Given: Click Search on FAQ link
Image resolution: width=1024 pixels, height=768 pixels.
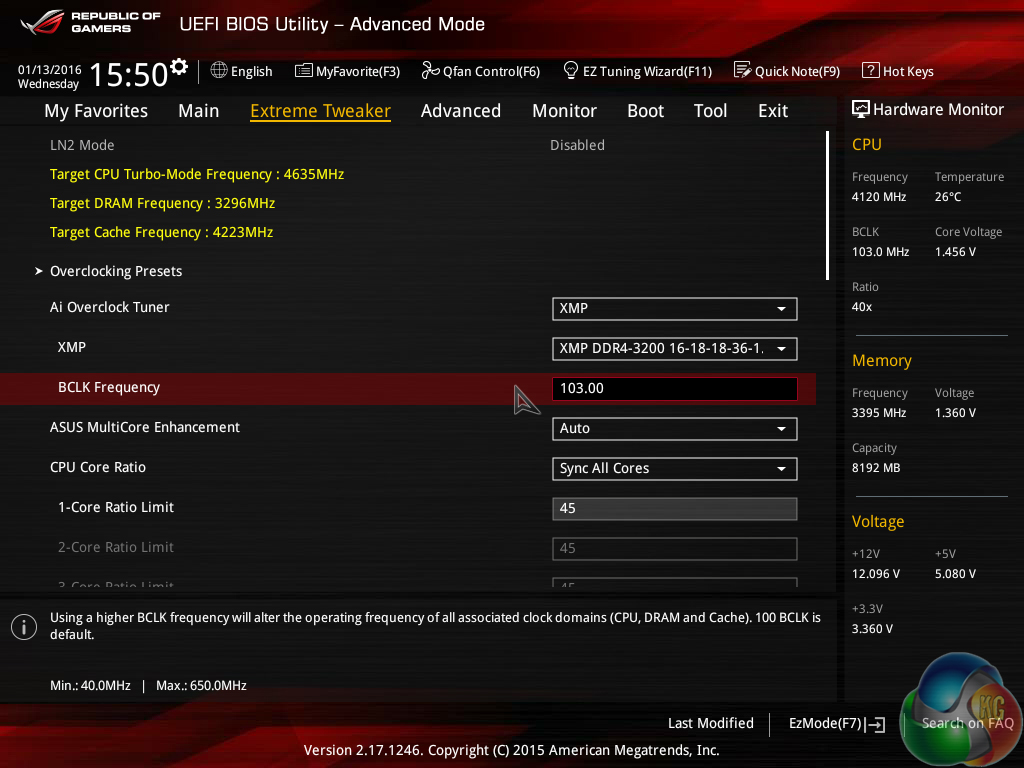Looking at the screenshot, I should point(967,723).
